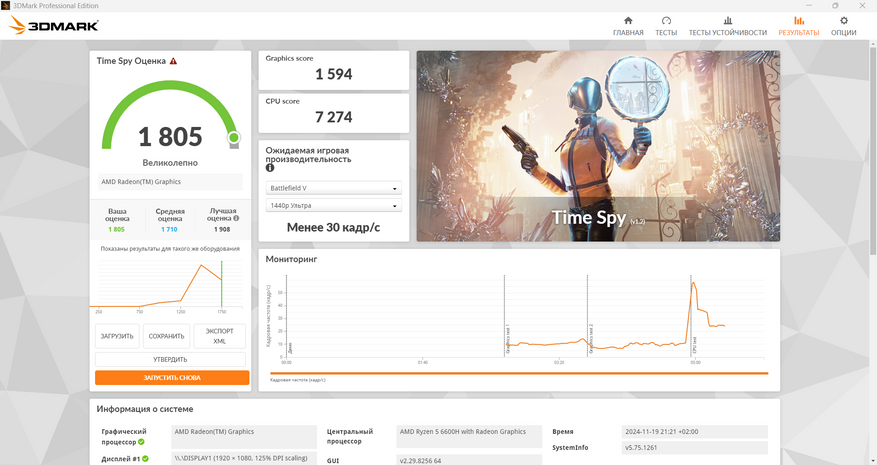Click info icon next to expected game performance
Image resolution: width=877 pixels, height=465 pixels.
(x=270, y=168)
